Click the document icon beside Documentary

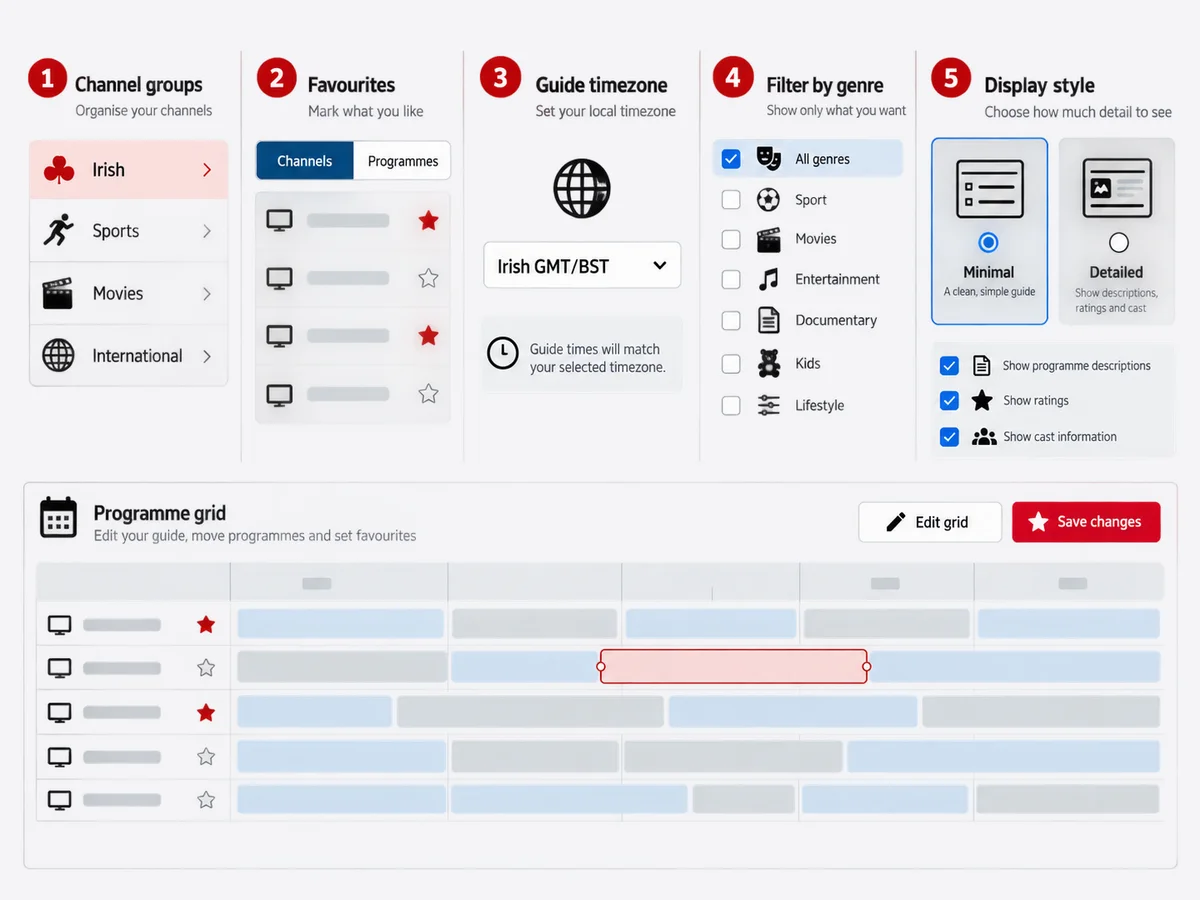(x=768, y=320)
